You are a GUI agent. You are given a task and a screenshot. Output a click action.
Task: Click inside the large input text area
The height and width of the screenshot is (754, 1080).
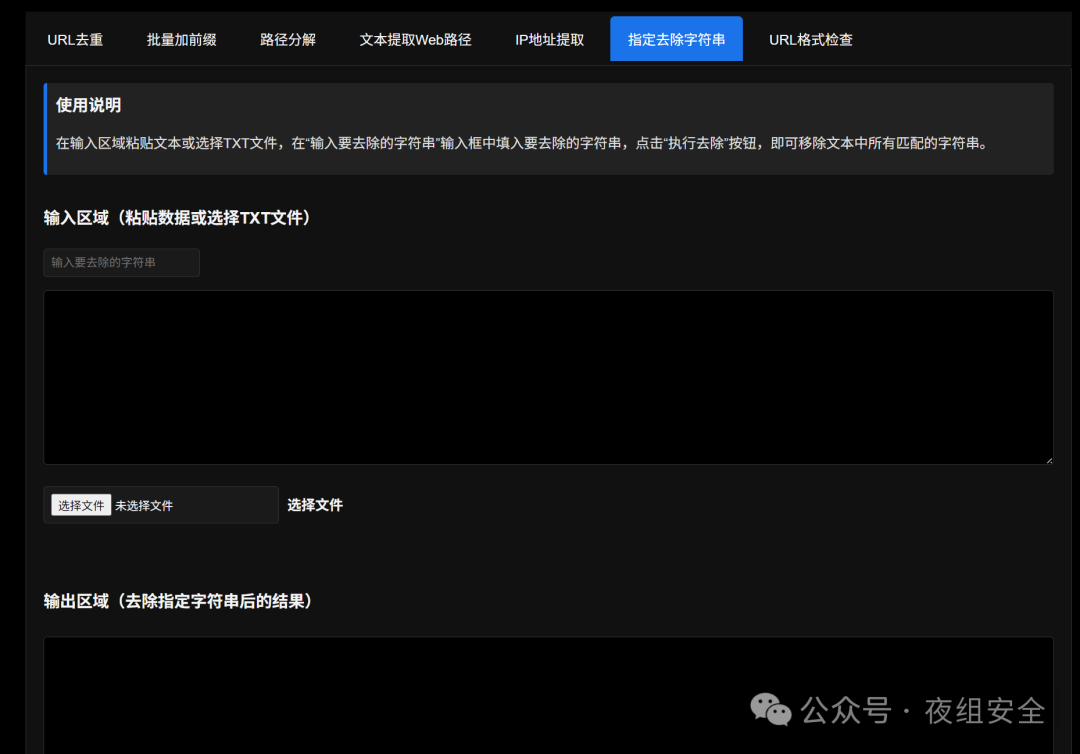coord(548,377)
